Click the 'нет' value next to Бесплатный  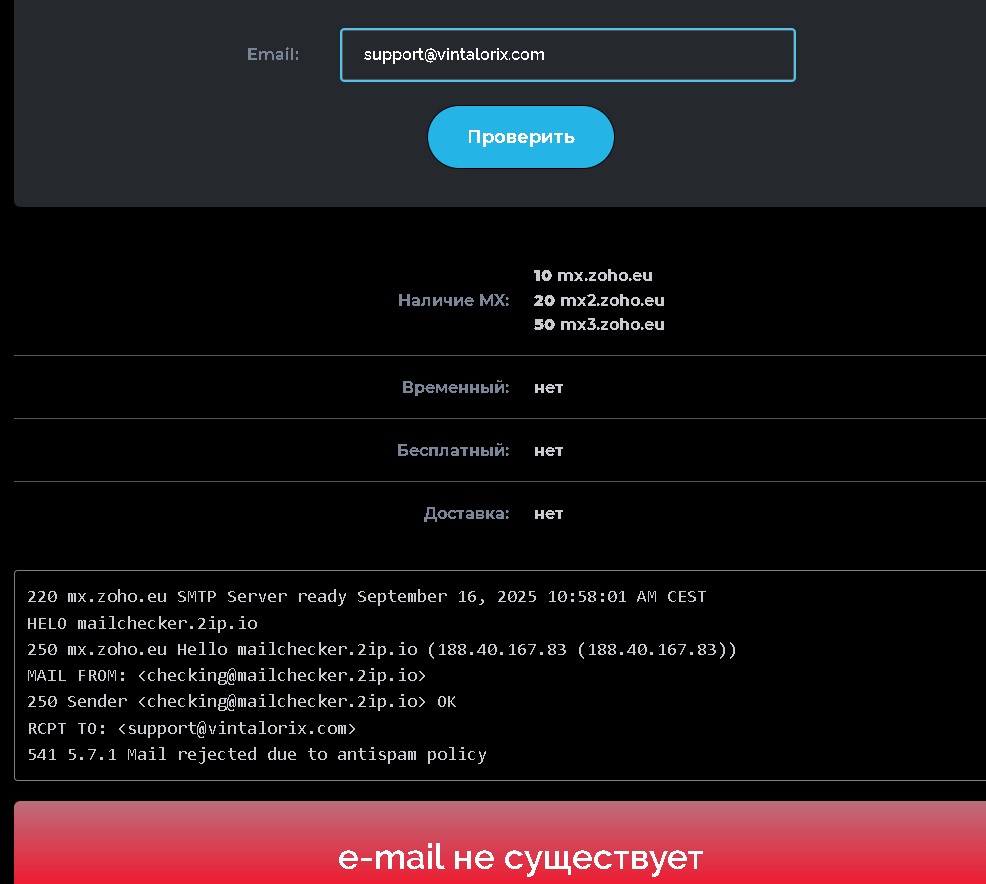click(x=548, y=451)
